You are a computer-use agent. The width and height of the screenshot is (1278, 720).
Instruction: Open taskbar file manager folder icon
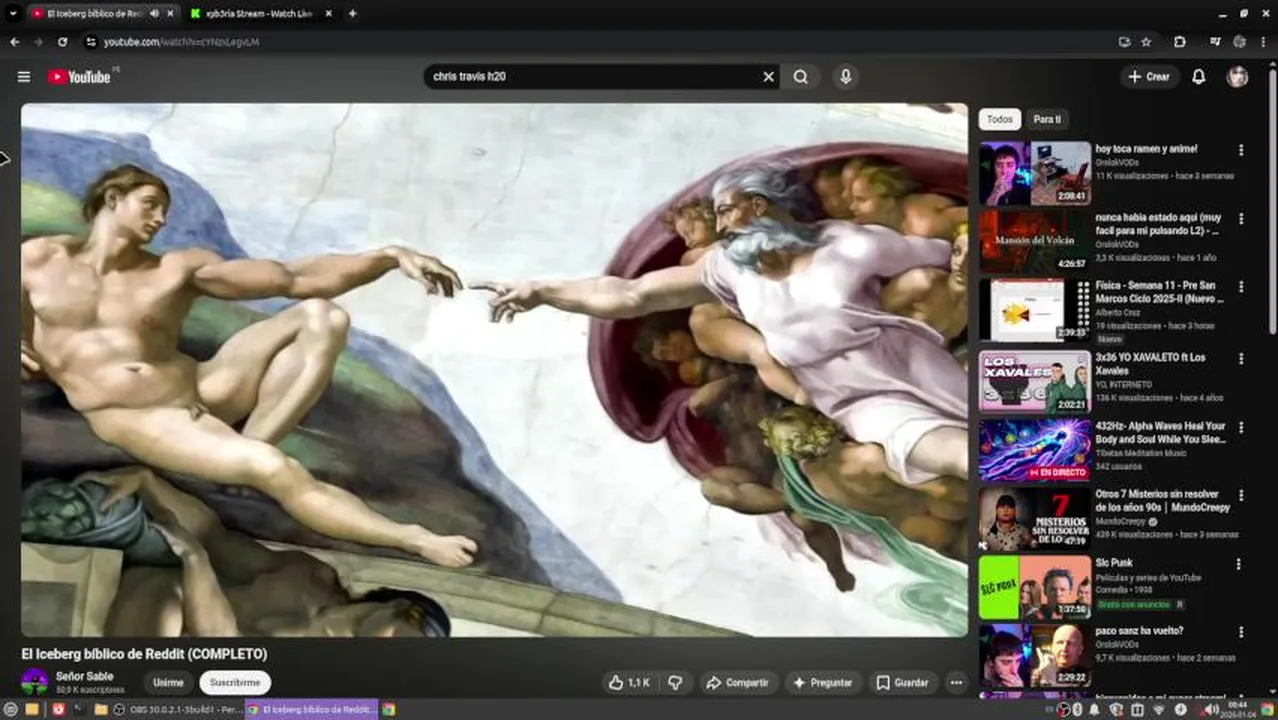[x=100, y=709]
